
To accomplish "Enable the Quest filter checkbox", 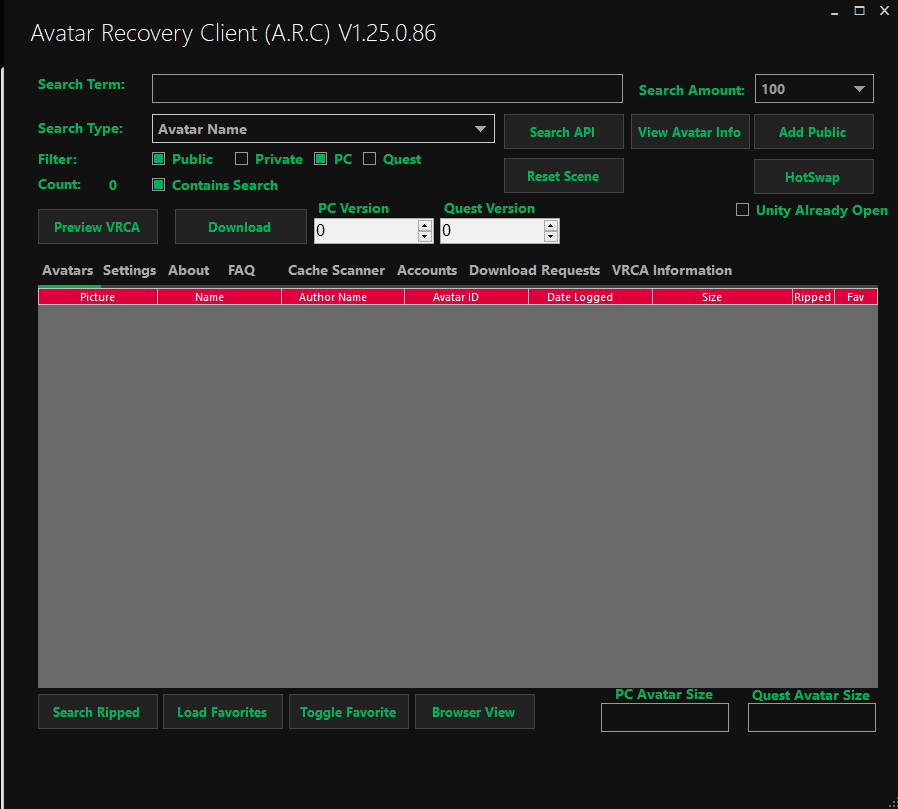I will [x=369, y=159].
